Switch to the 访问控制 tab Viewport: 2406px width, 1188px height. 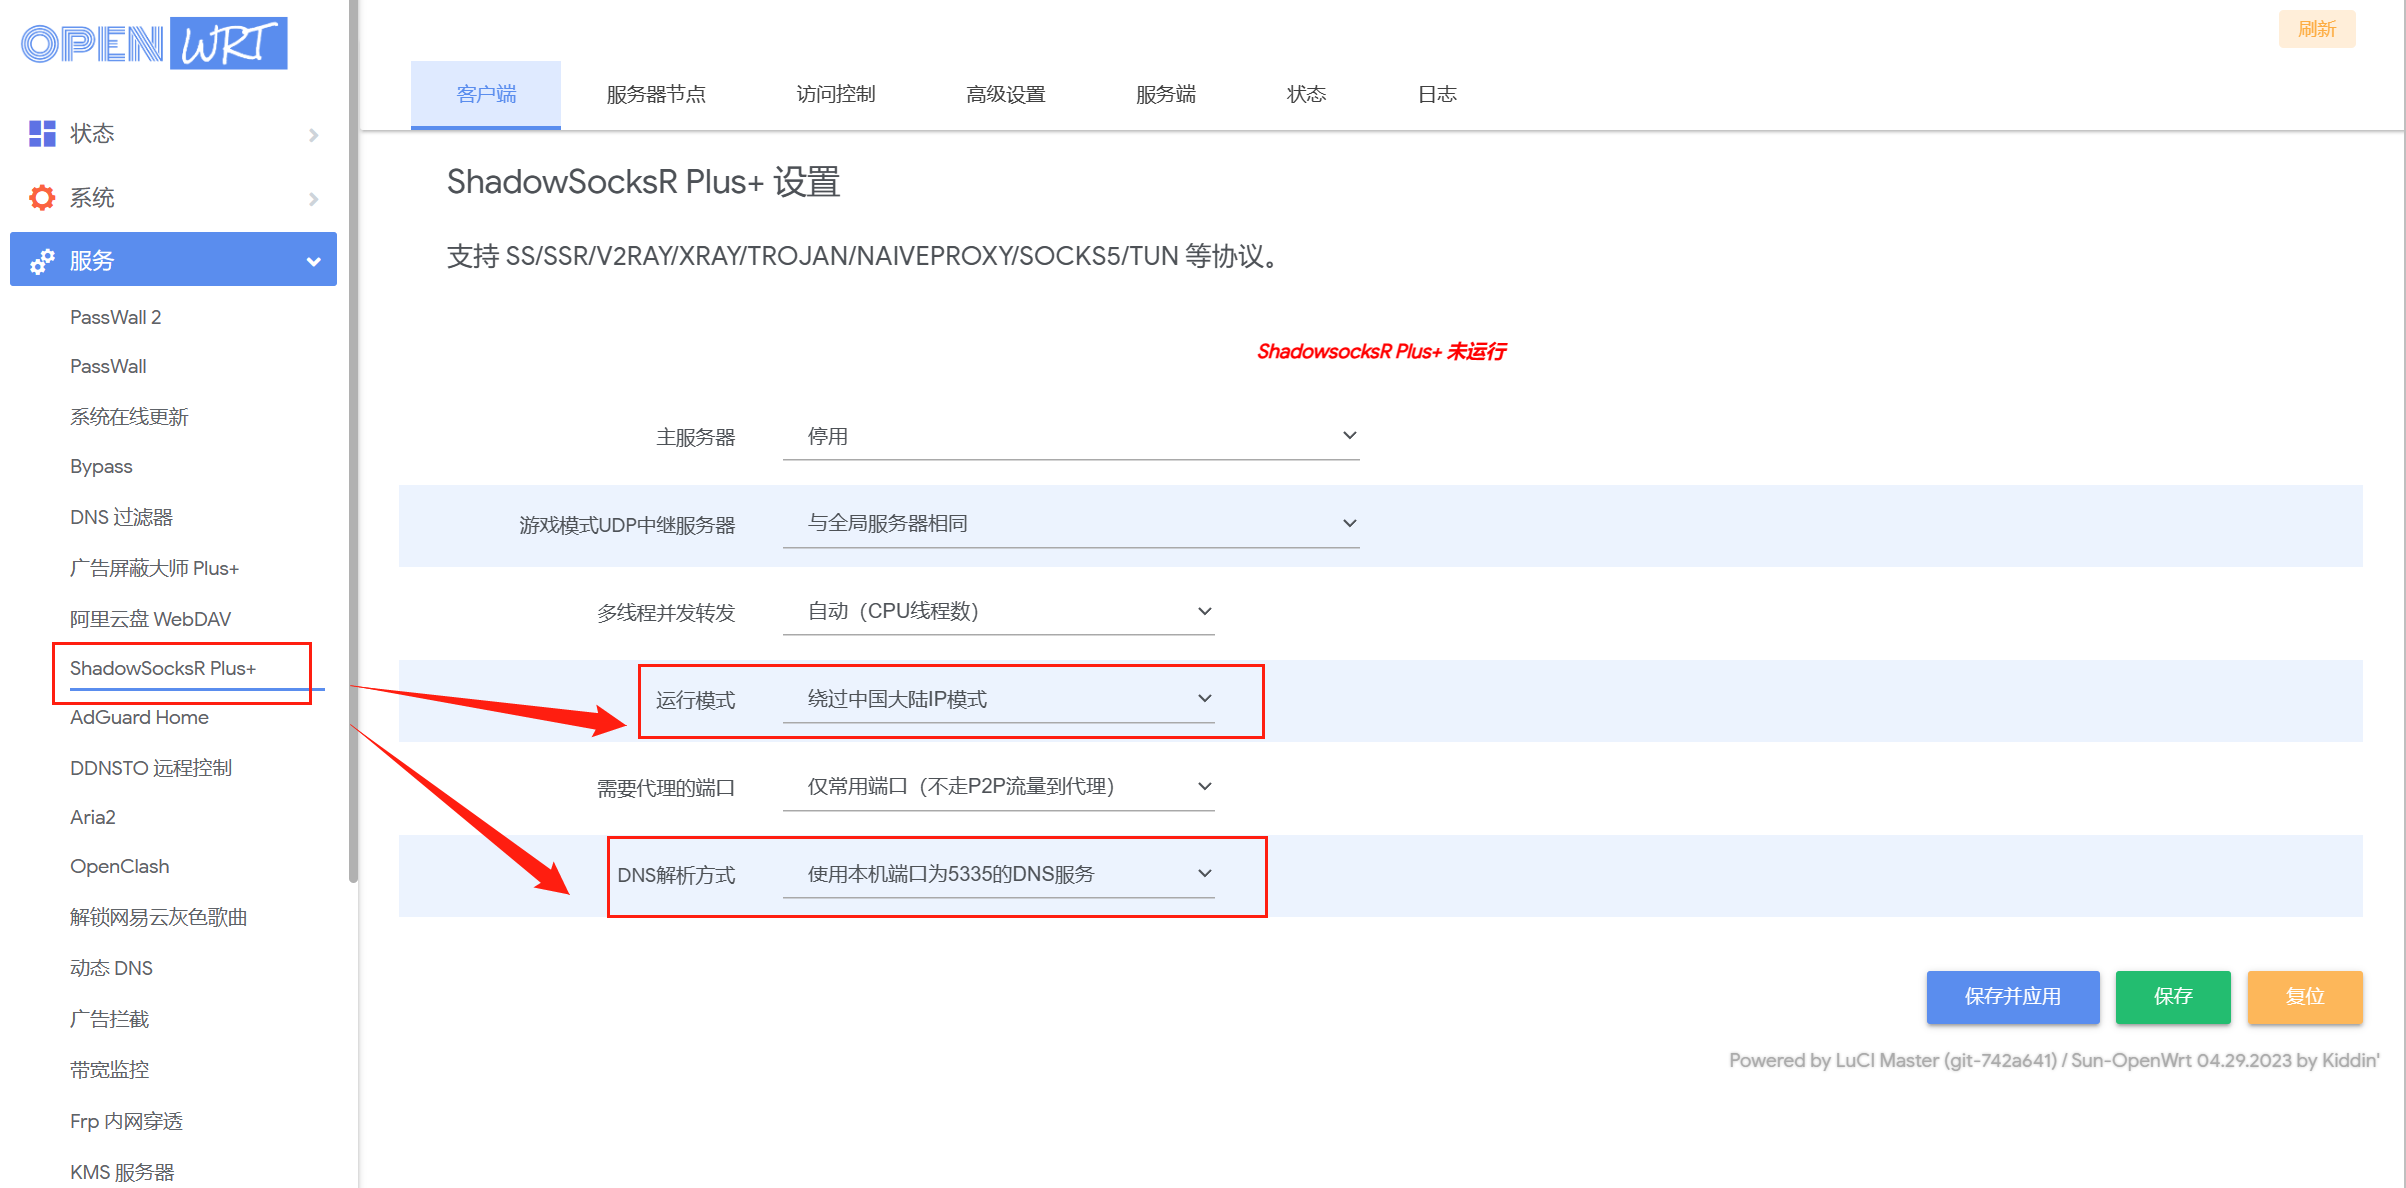click(x=836, y=94)
